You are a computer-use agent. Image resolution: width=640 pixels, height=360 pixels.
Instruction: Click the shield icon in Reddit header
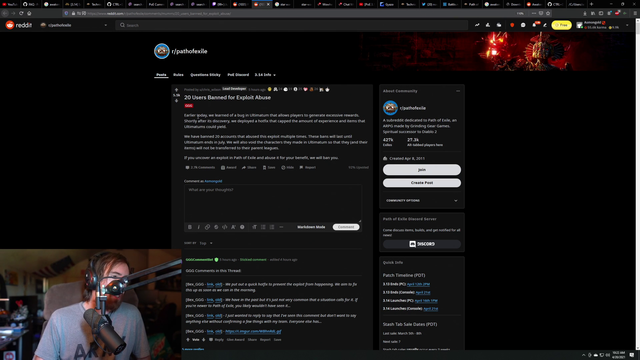point(512,25)
